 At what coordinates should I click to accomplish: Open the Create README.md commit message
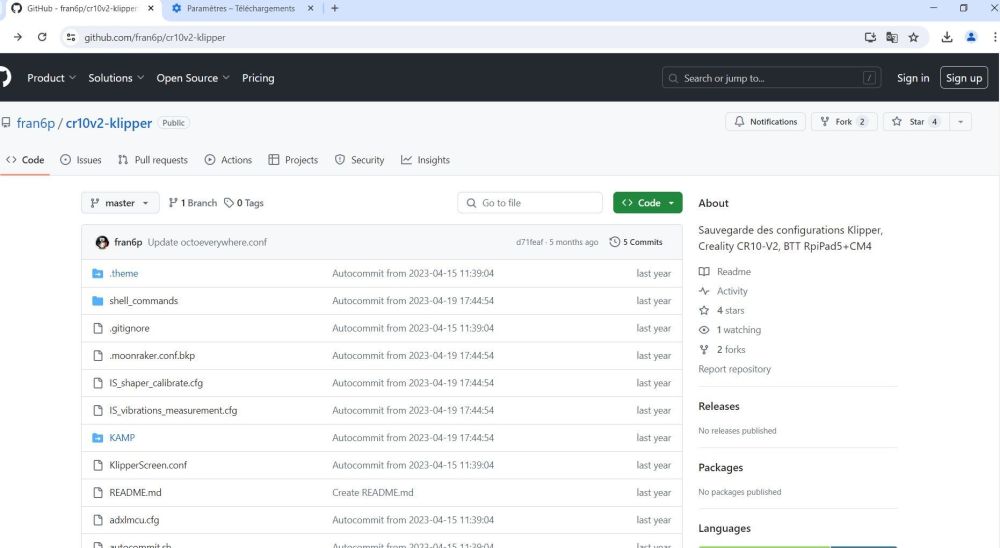click(372, 492)
